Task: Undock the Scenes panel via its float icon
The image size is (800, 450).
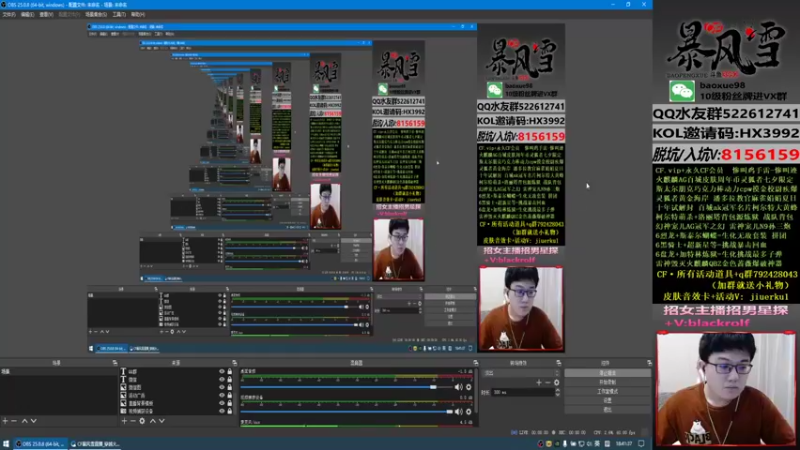Action: (115, 363)
